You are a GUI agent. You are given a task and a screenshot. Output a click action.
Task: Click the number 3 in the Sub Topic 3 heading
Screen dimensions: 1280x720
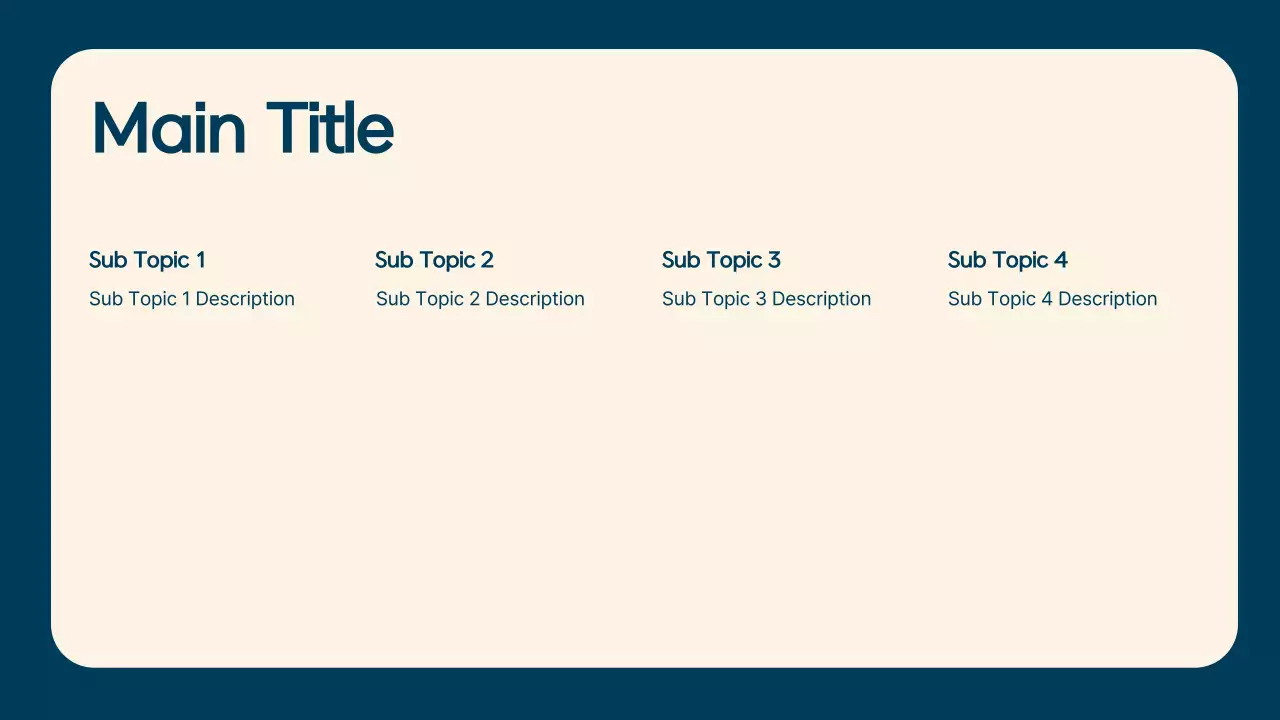point(774,260)
